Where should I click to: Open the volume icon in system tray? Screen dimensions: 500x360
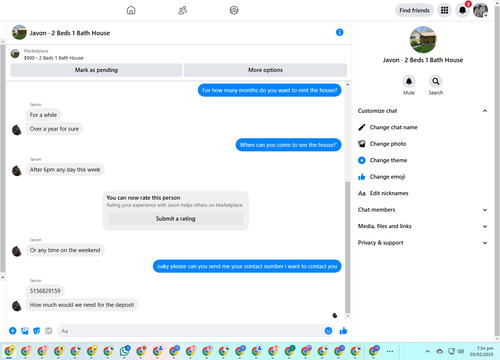[x=461, y=351]
